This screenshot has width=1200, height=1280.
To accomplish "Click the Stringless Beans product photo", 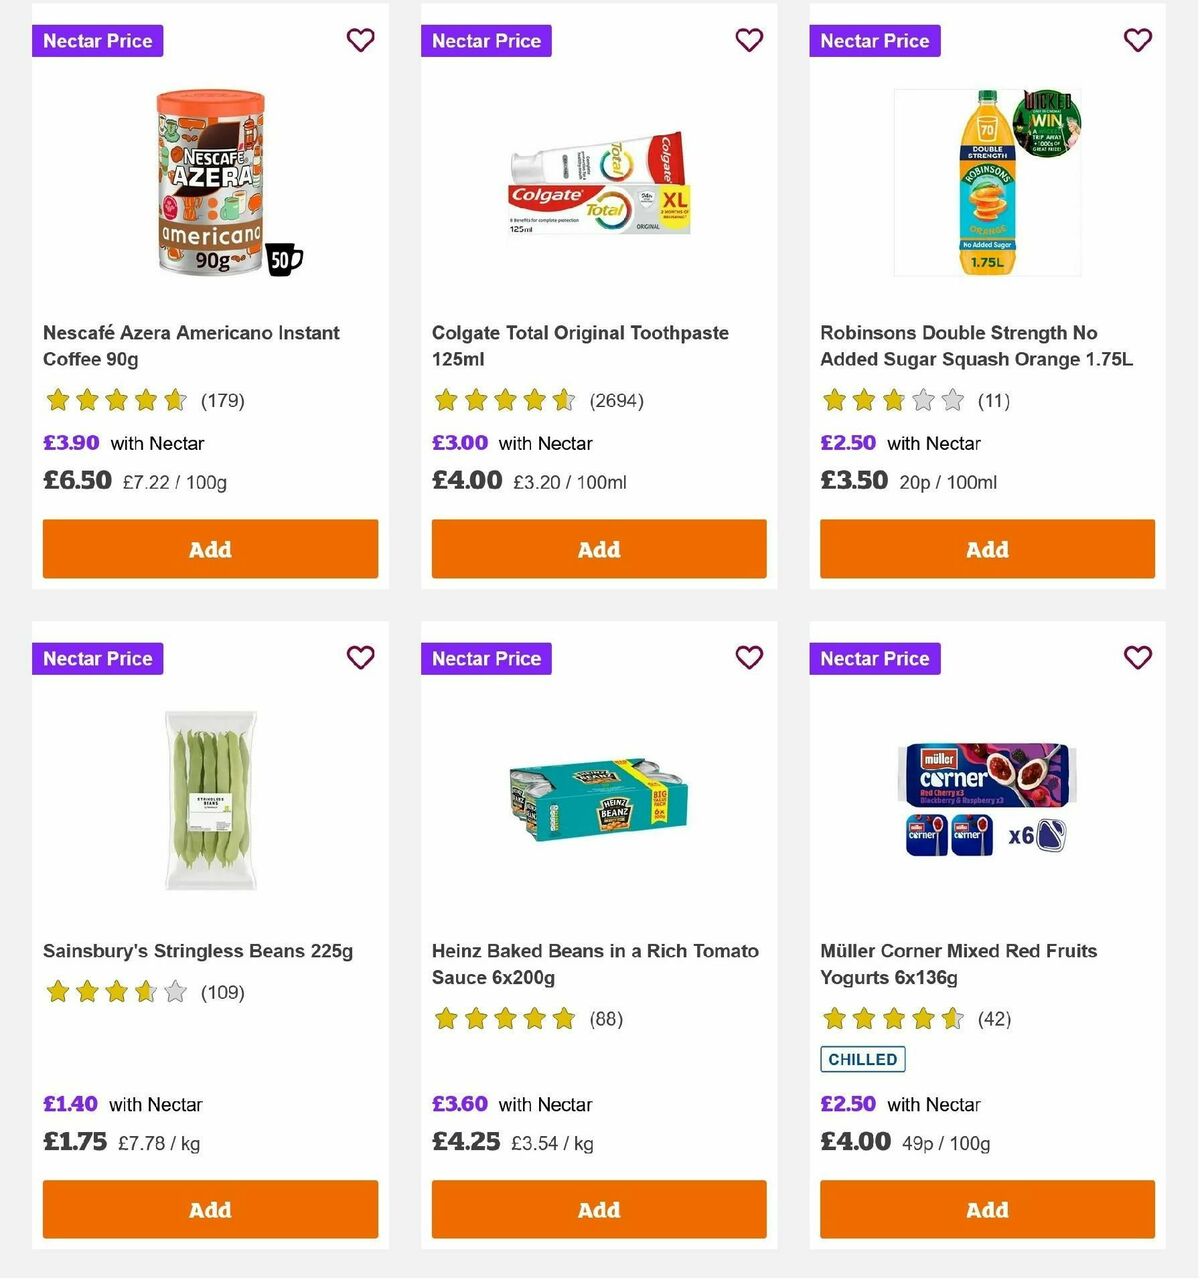I will pyautogui.click(x=210, y=800).
